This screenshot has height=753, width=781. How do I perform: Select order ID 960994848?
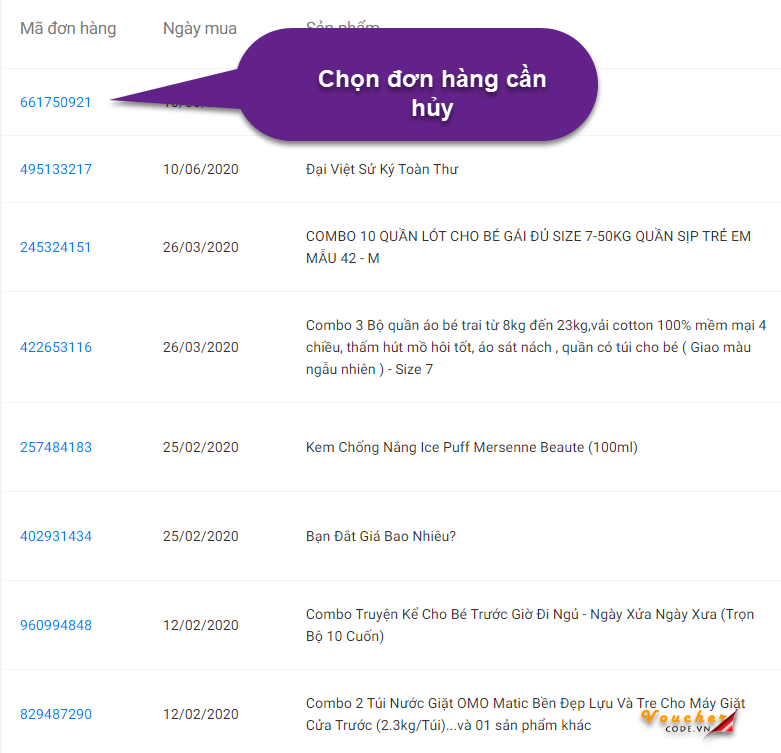56,625
